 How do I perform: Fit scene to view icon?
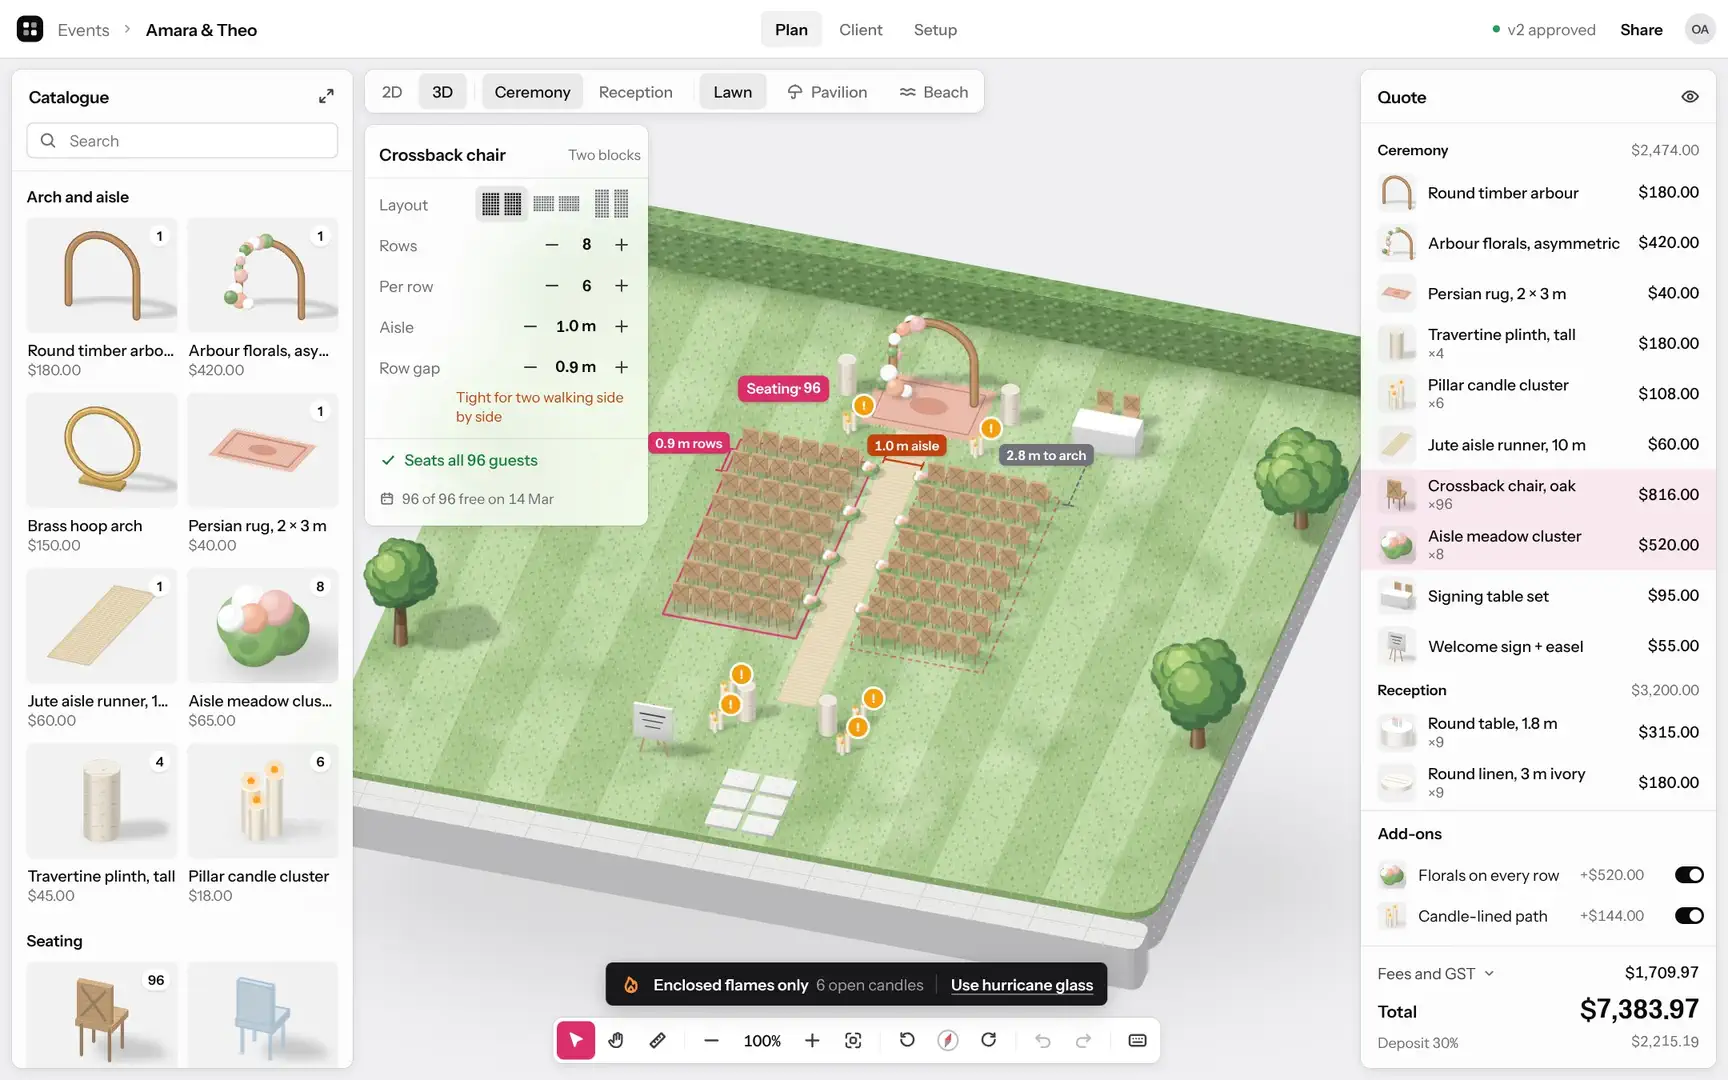853,1040
